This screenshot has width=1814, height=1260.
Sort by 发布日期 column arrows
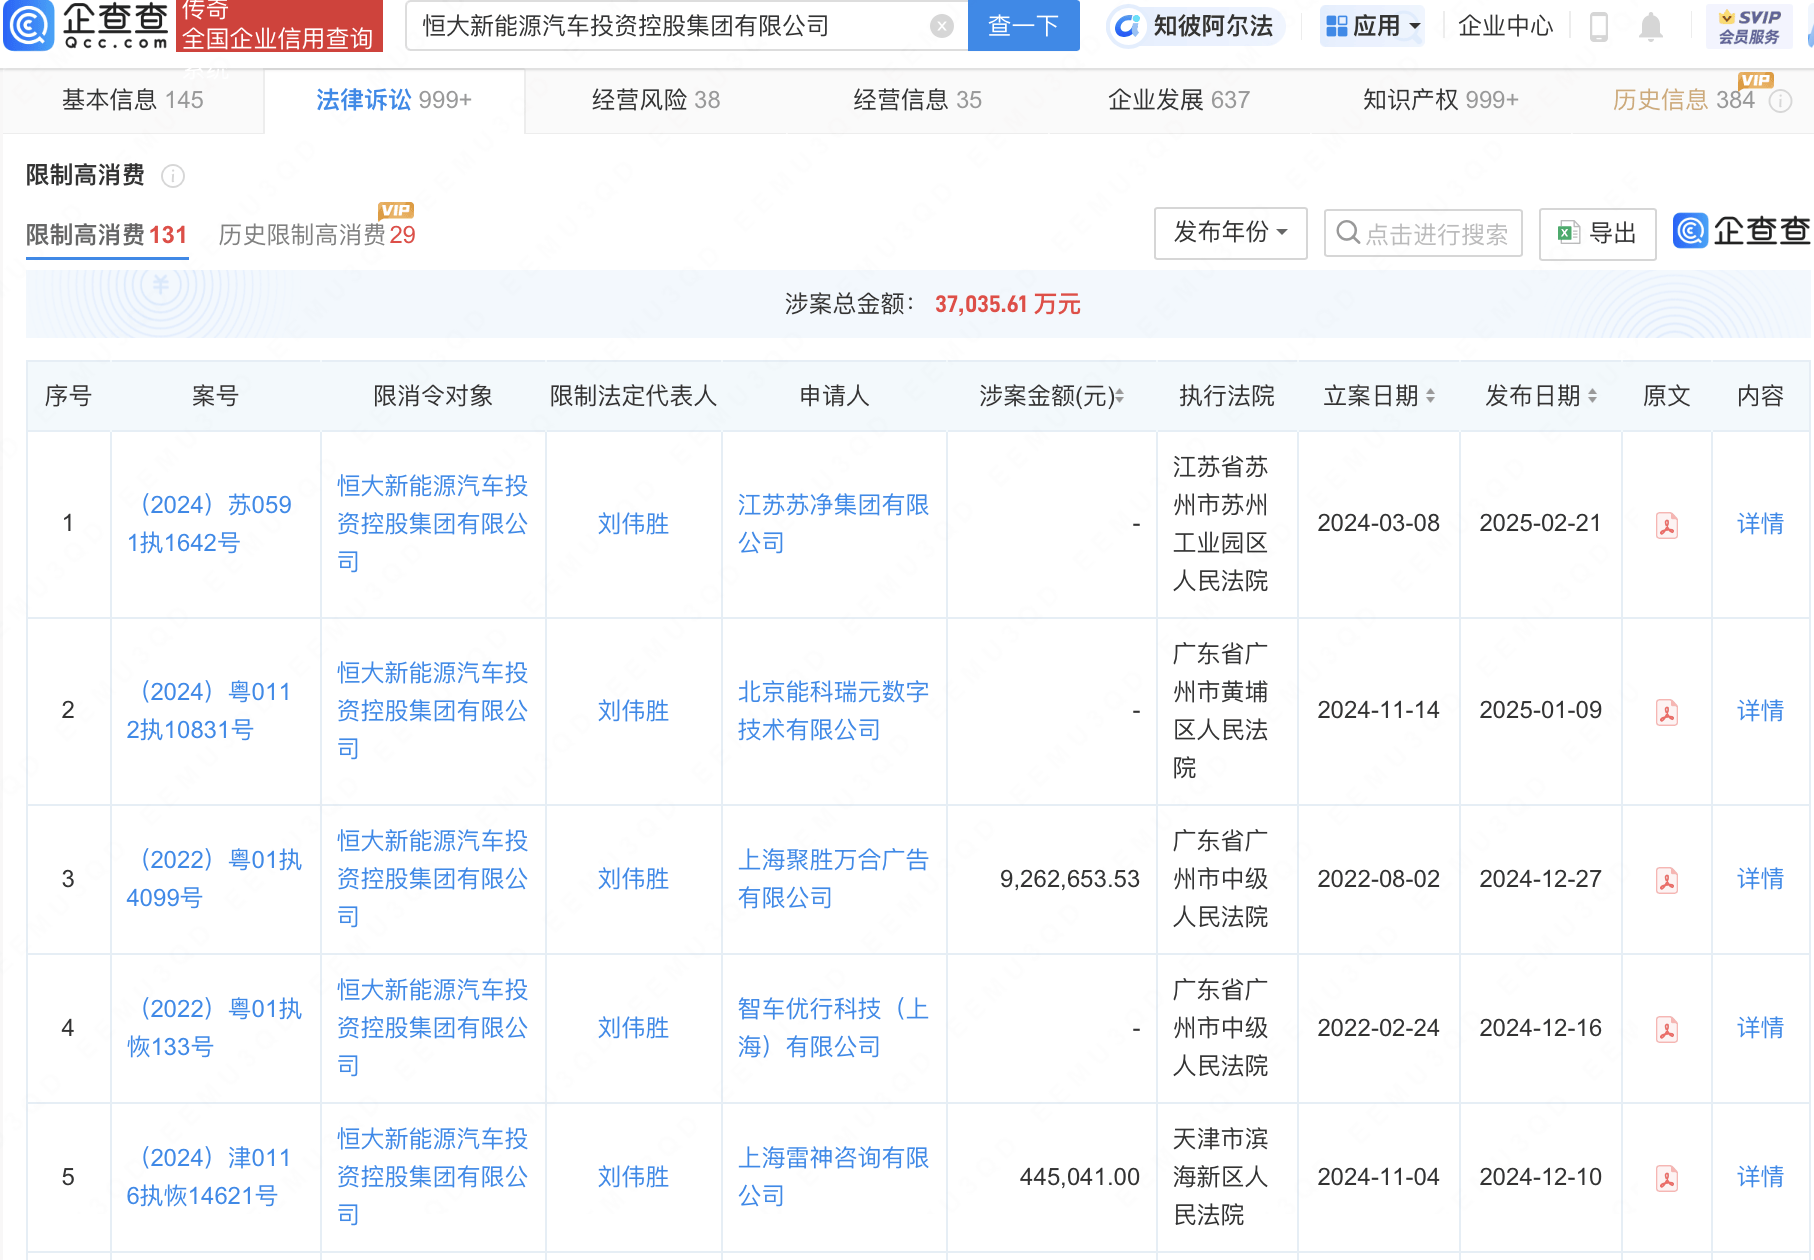[x=1592, y=396]
